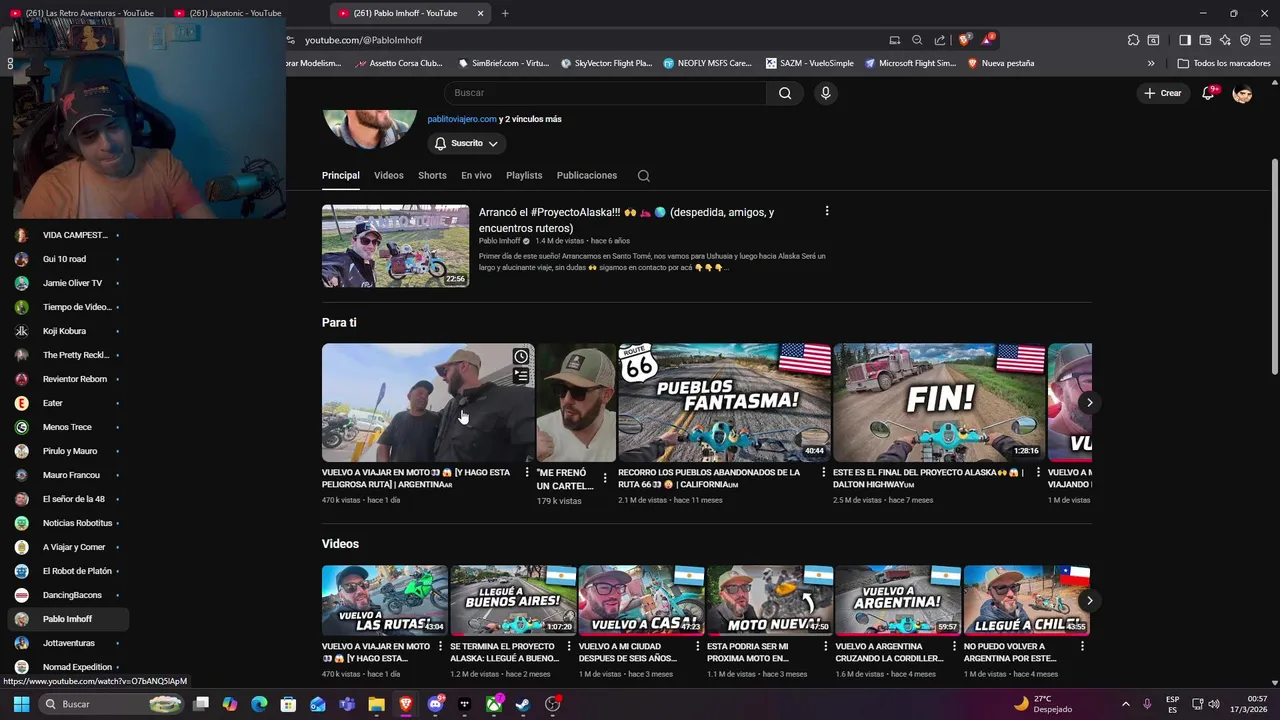1280x720 pixels.
Task: Open options menu for featured Alaska video
Action: click(x=826, y=211)
